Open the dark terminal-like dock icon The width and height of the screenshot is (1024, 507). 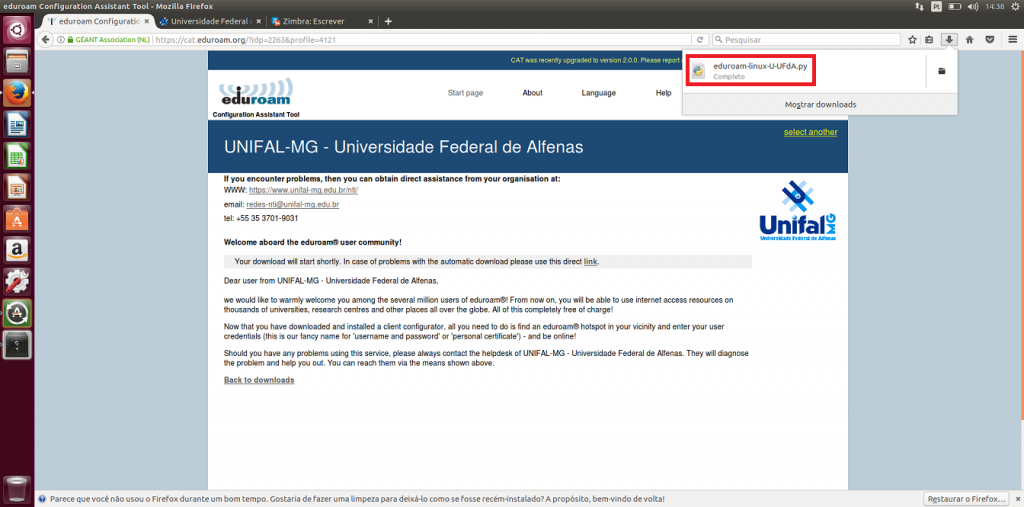point(17,344)
